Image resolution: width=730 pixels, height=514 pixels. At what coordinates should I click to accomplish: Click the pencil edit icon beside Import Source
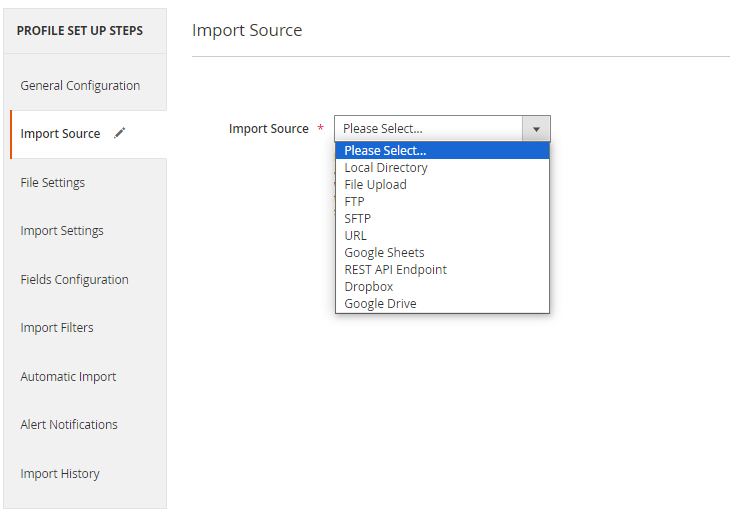coord(120,133)
